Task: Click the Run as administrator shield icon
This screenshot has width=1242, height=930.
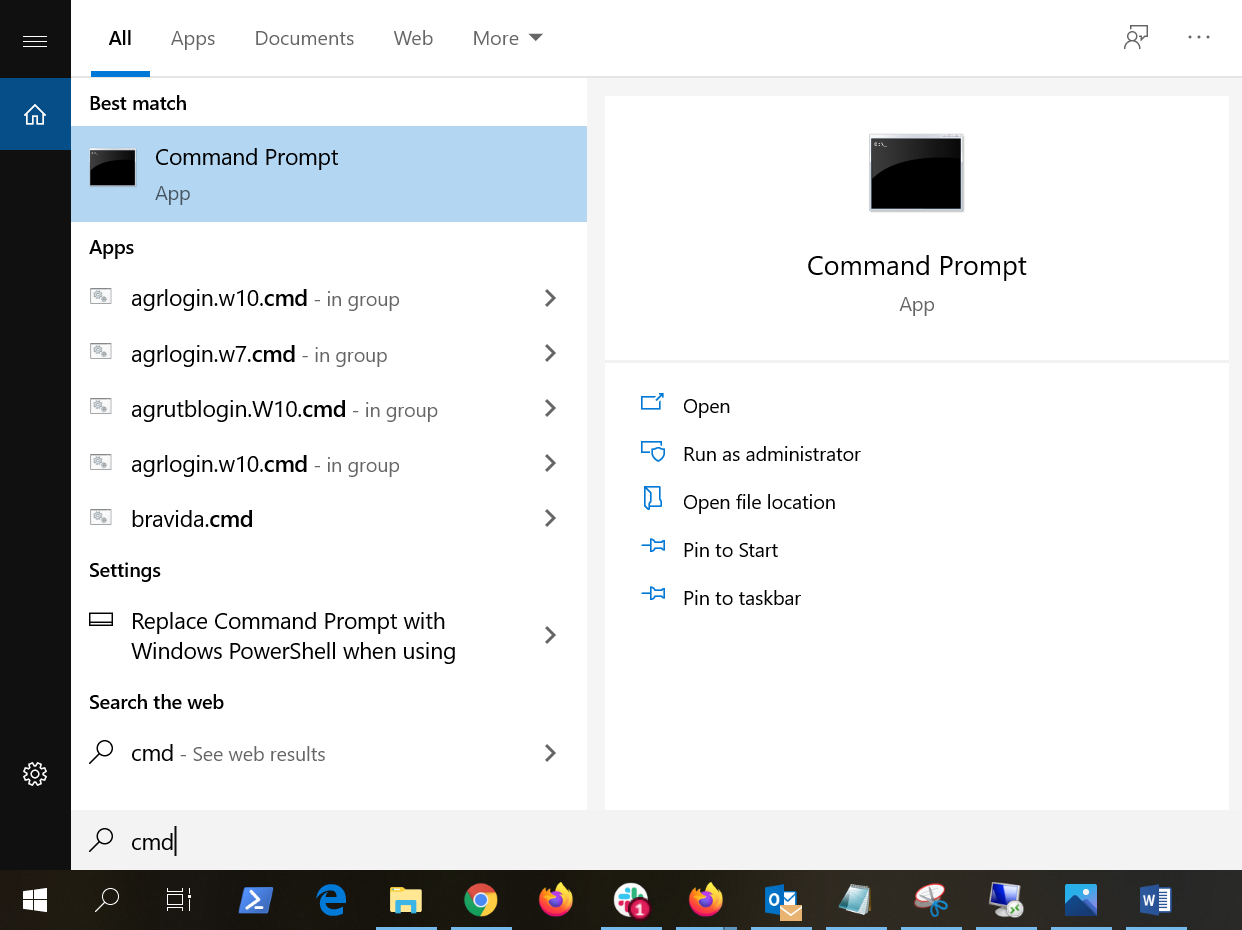Action: click(x=653, y=453)
